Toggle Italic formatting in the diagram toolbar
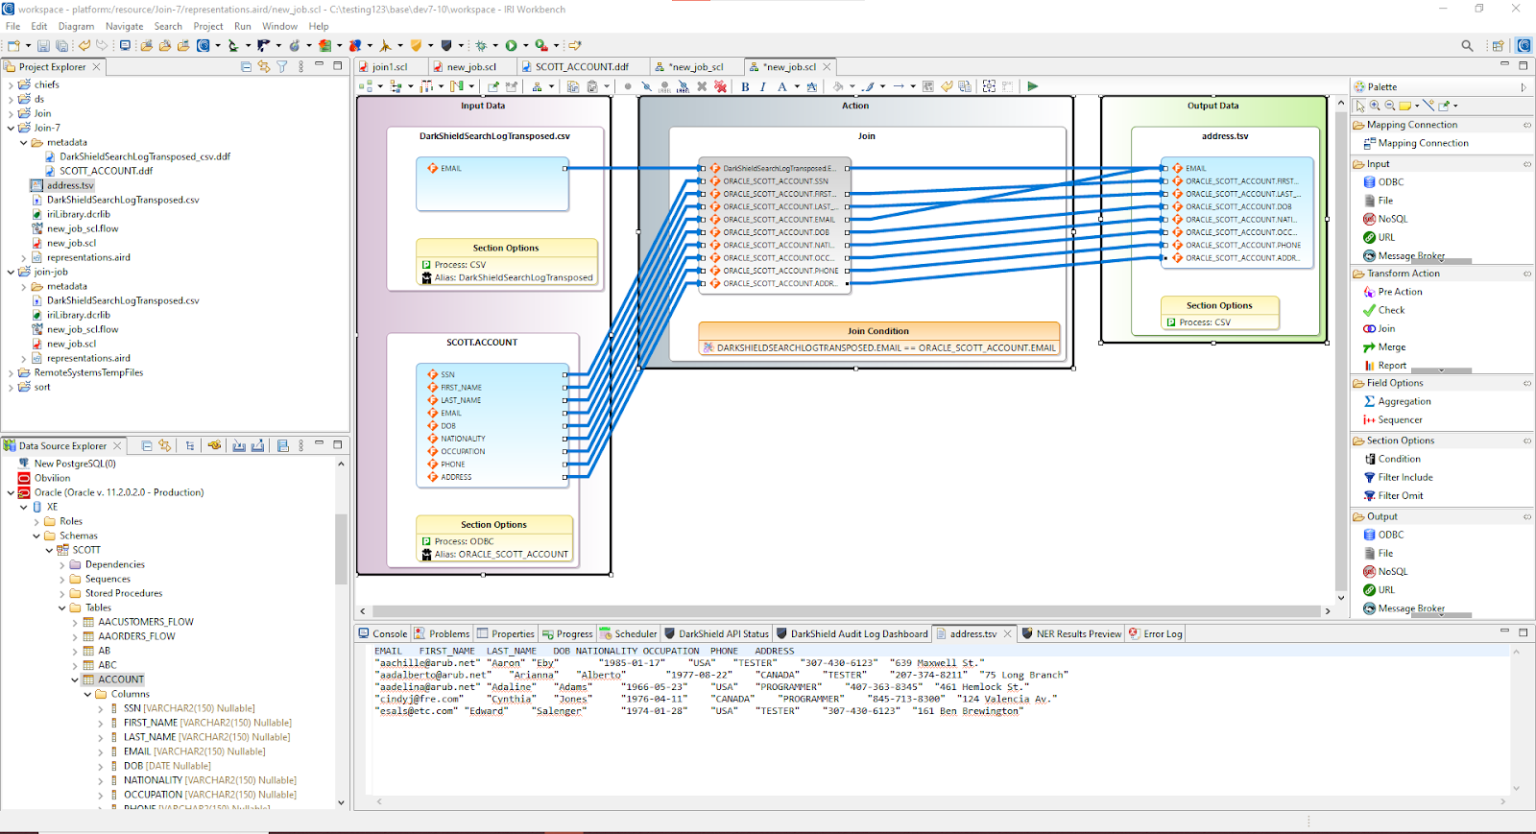The width and height of the screenshot is (1536, 834). (x=762, y=86)
